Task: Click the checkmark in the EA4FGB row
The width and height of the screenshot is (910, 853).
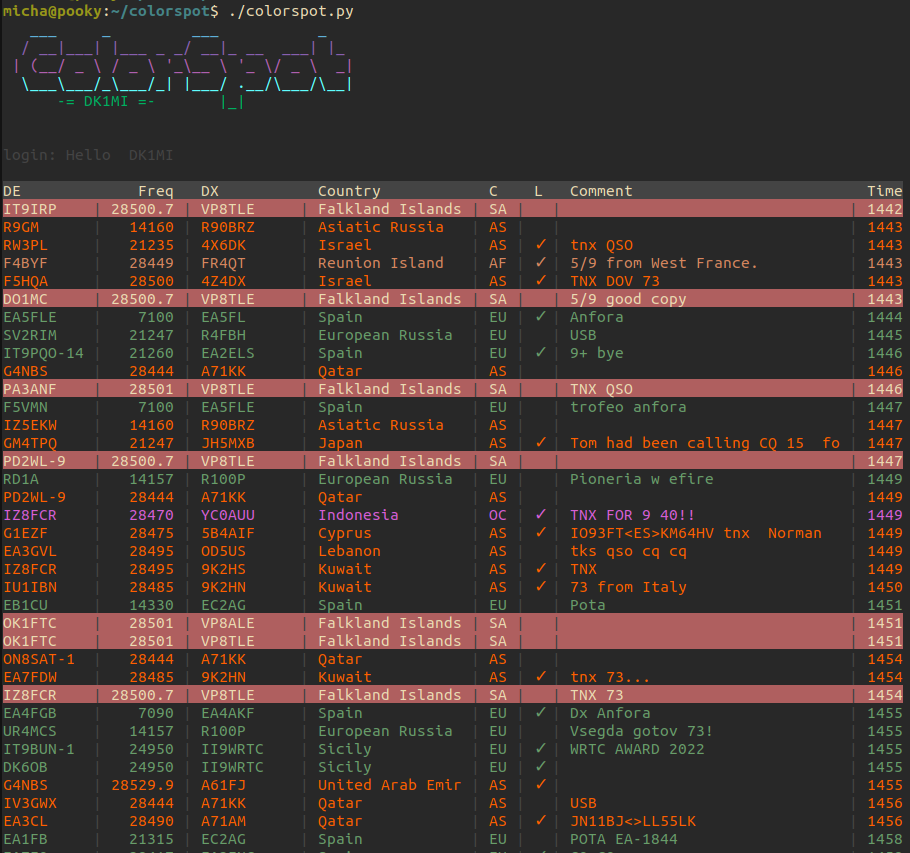Action: (x=540, y=713)
